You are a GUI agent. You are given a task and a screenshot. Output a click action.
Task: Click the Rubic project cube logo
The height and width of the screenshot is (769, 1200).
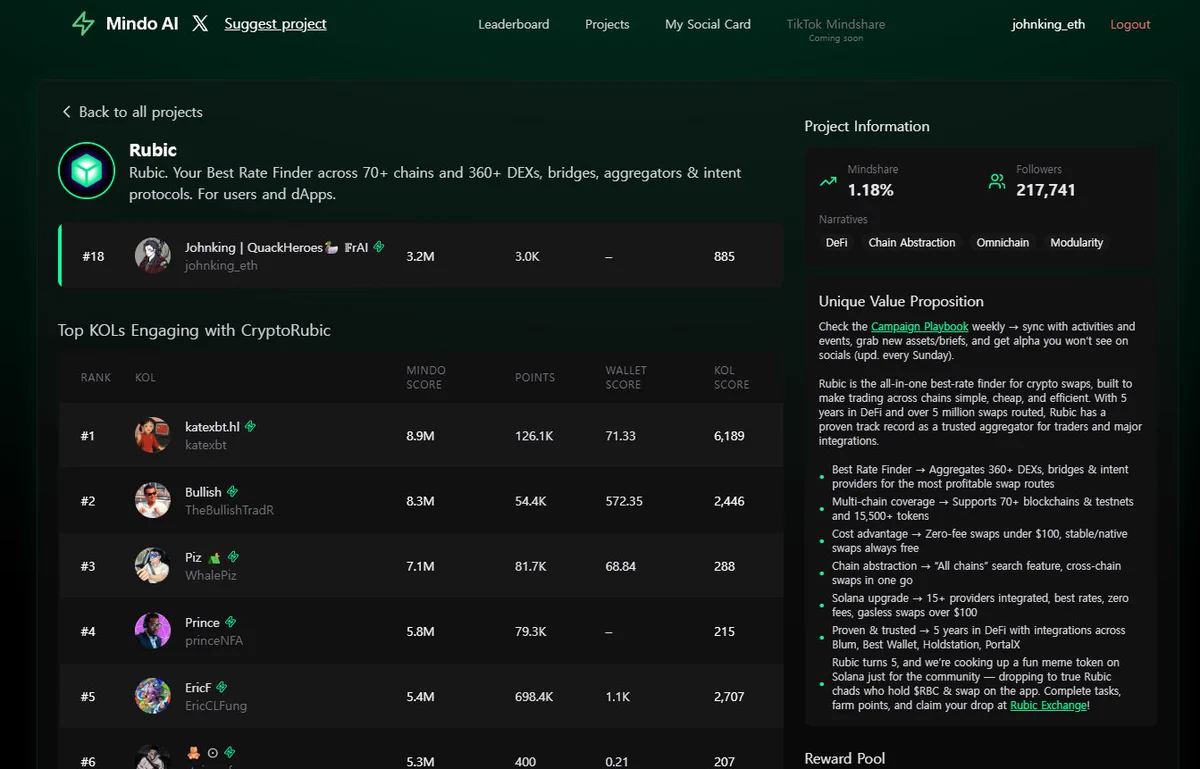coord(86,170)
